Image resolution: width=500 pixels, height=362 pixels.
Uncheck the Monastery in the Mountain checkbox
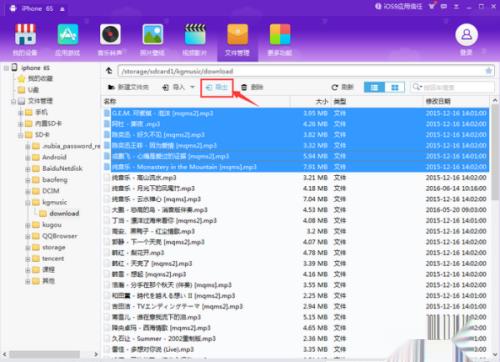(107, 167)
